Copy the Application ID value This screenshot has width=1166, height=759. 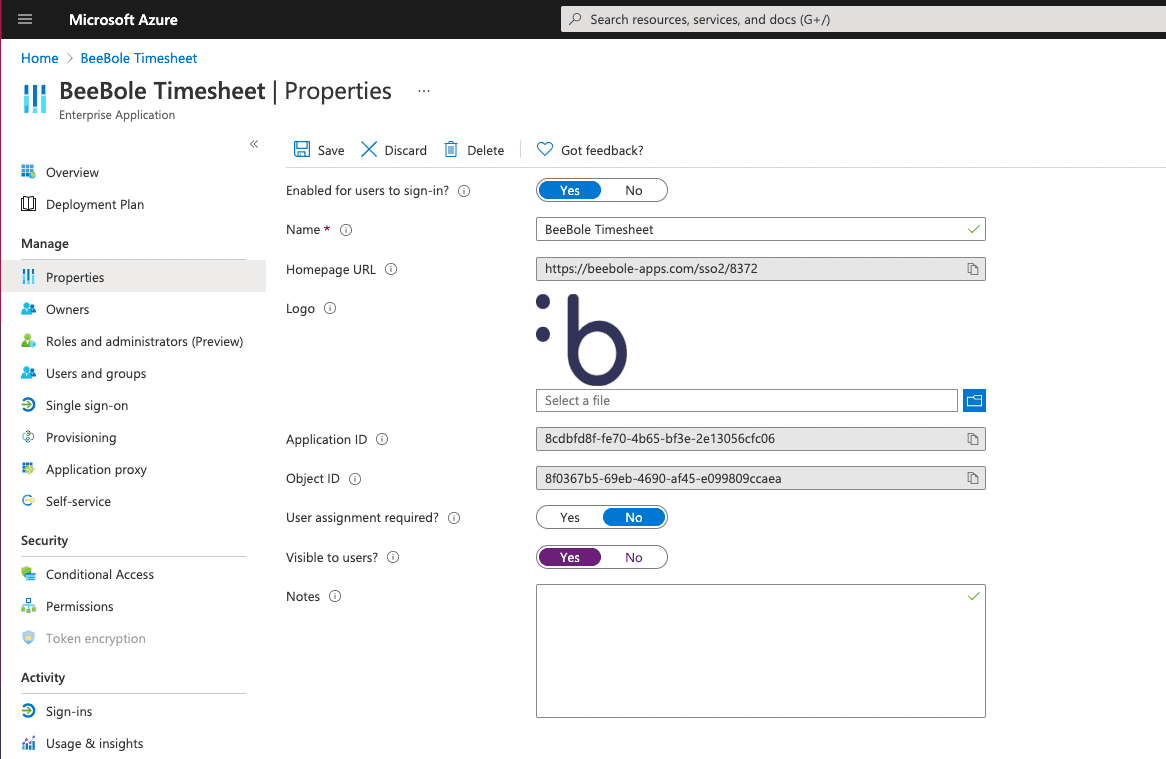coord(972,438)
